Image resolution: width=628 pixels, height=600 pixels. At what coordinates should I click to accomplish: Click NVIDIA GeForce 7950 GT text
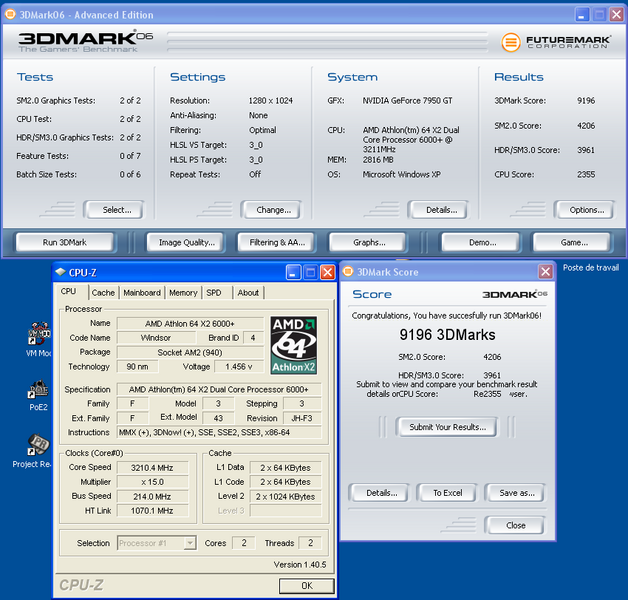(x=407, y=101)
